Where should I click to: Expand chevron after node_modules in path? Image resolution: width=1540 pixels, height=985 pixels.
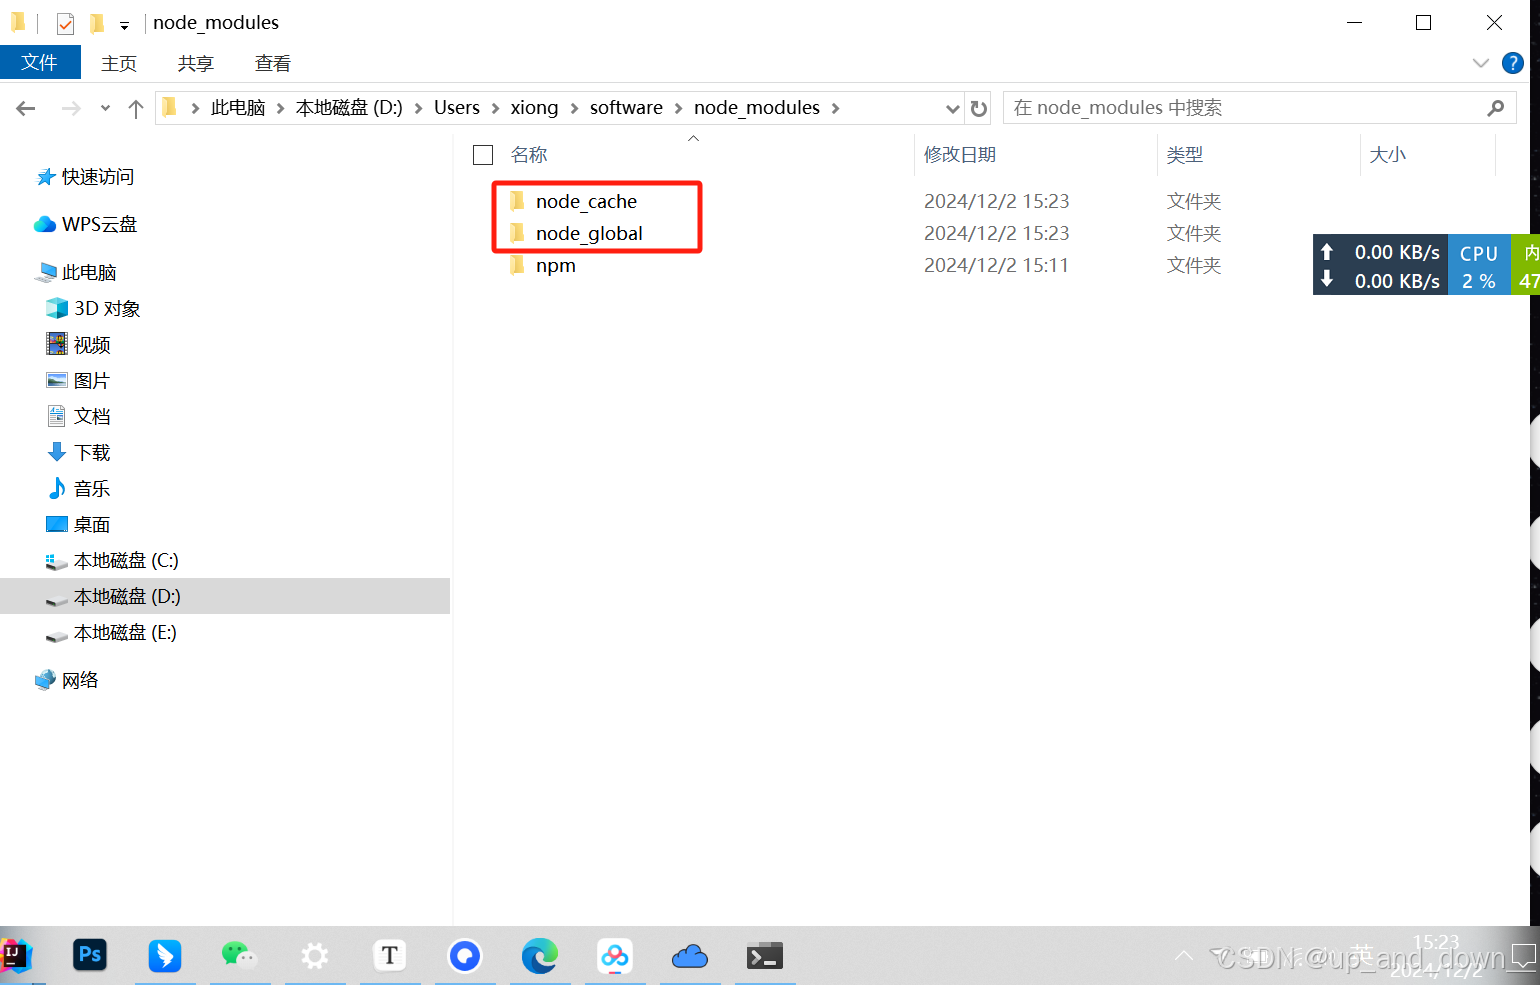coord(835,108)
